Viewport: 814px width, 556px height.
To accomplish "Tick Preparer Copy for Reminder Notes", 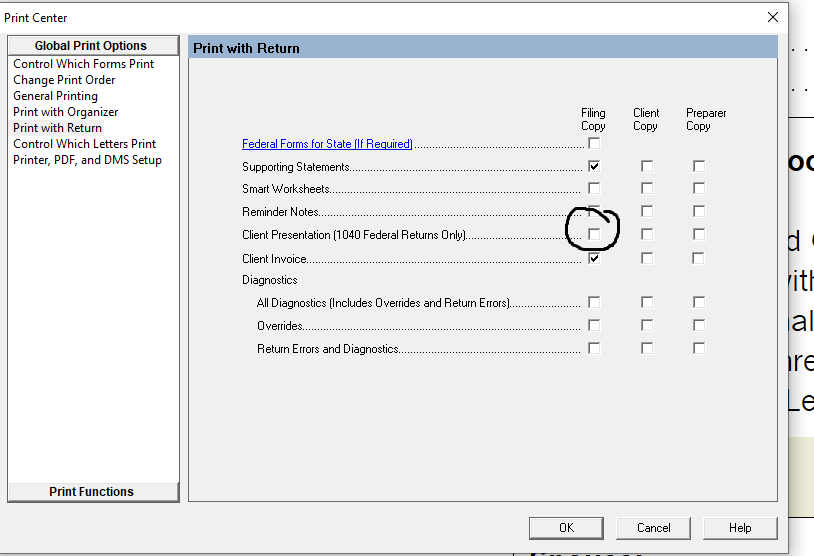I will [x=699, y=211].
